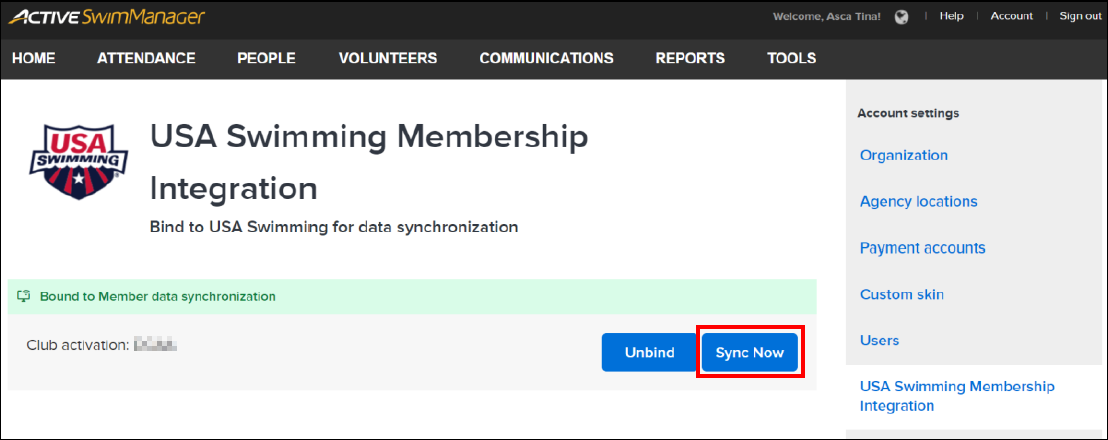Viewport: 1108px width, 440px height.
Task: Open Organization account settings
Action: [x=904, y=155]
